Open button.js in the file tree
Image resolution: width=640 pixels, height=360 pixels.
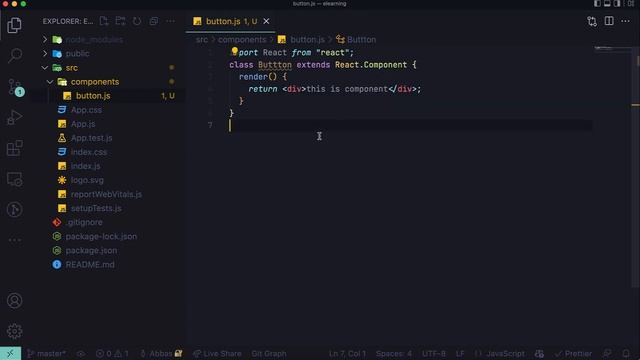(x=93, y=96)
